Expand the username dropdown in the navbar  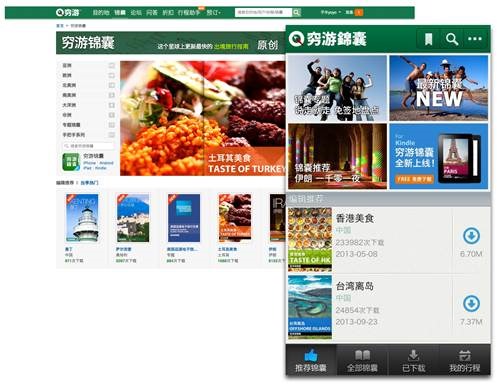click(x=331, y=12)
